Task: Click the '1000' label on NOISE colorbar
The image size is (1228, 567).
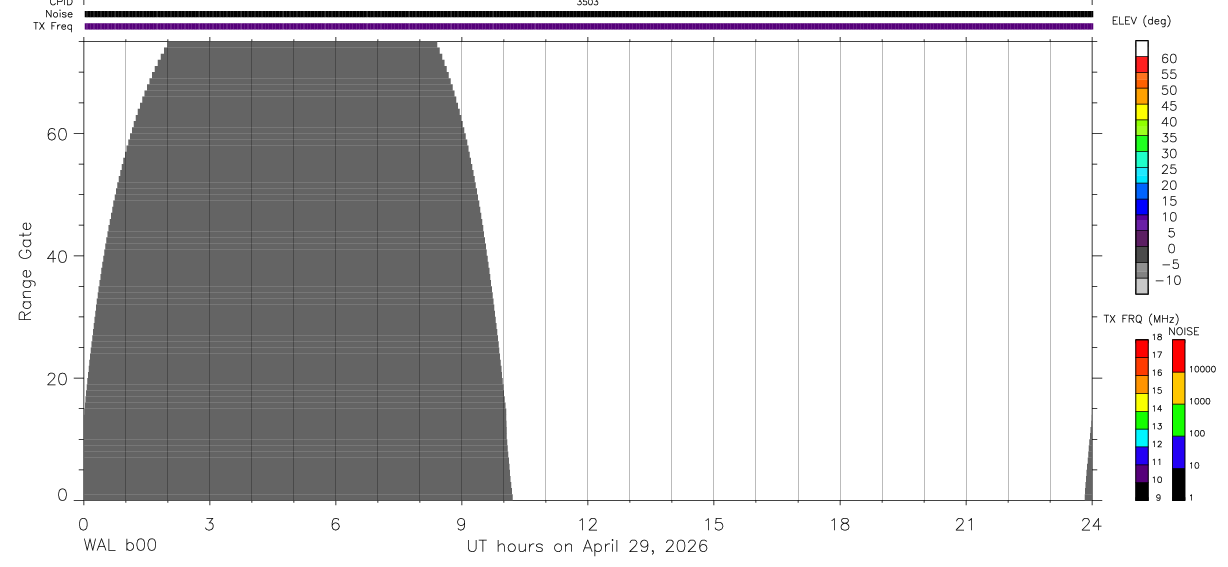Action: coord(1200,401)
